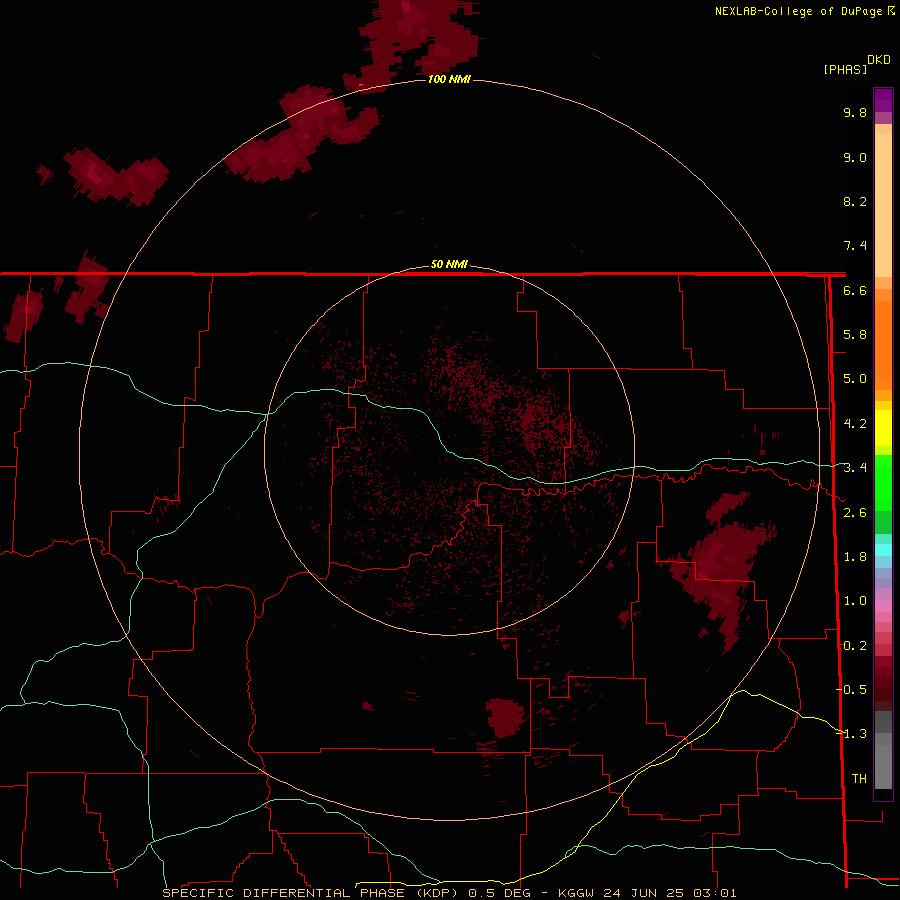Click the DKD legend unit label
The height and width of the screenshot is (900, 900).
tap(879, 60)
